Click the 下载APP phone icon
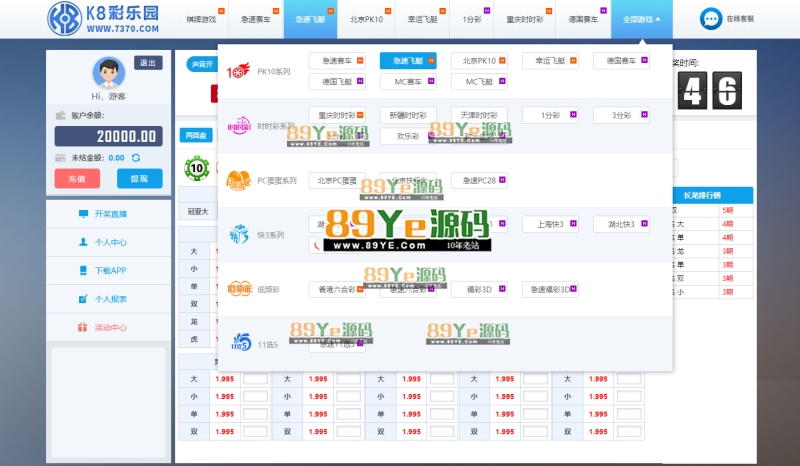This screenshot has width=800, height=466. click(x=83, y=271)
